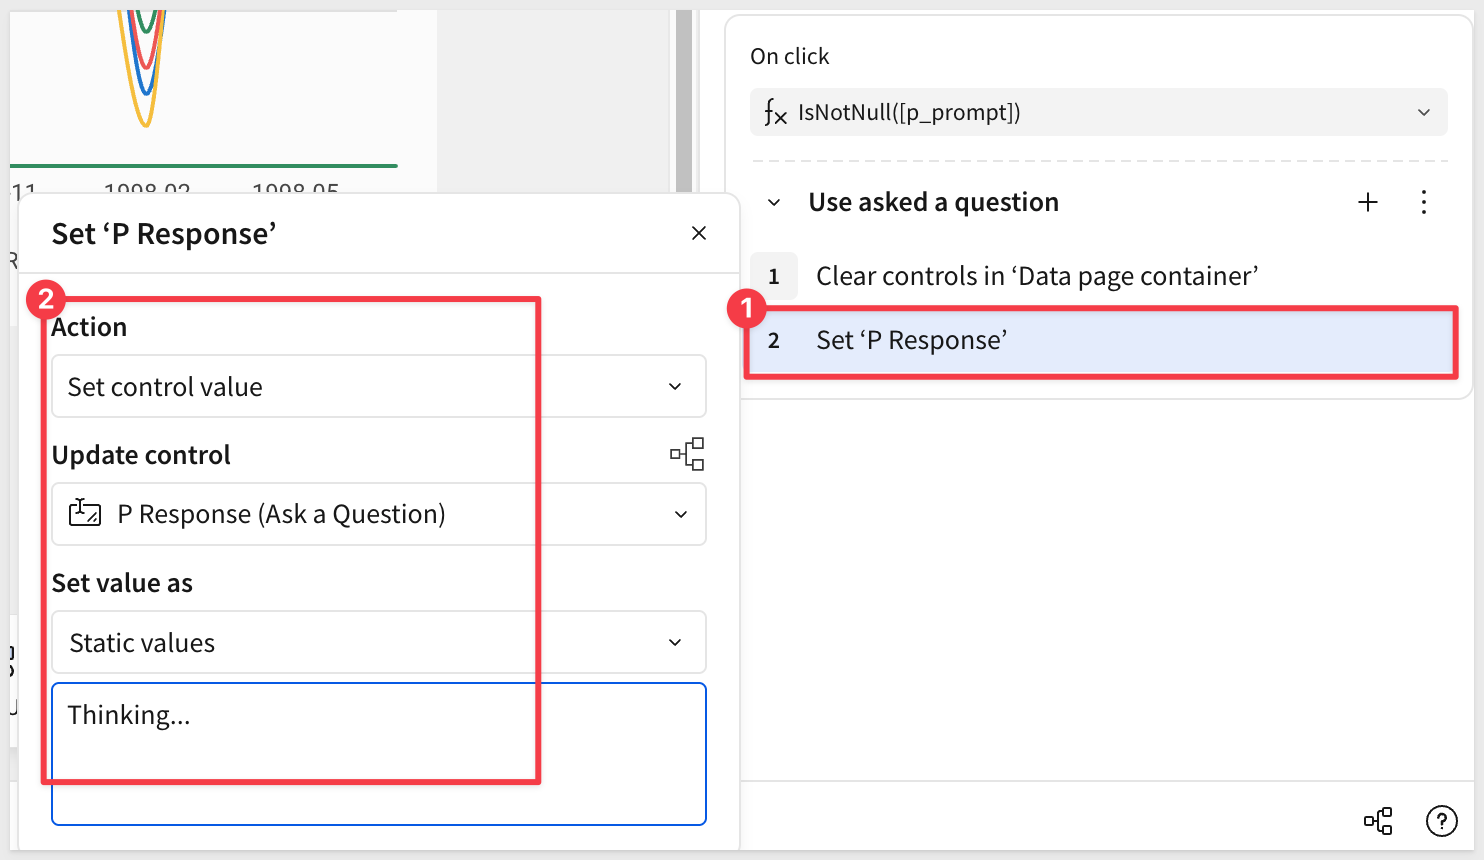
Task: Open the three-dot more options menu
Action: coord(1423,202)
